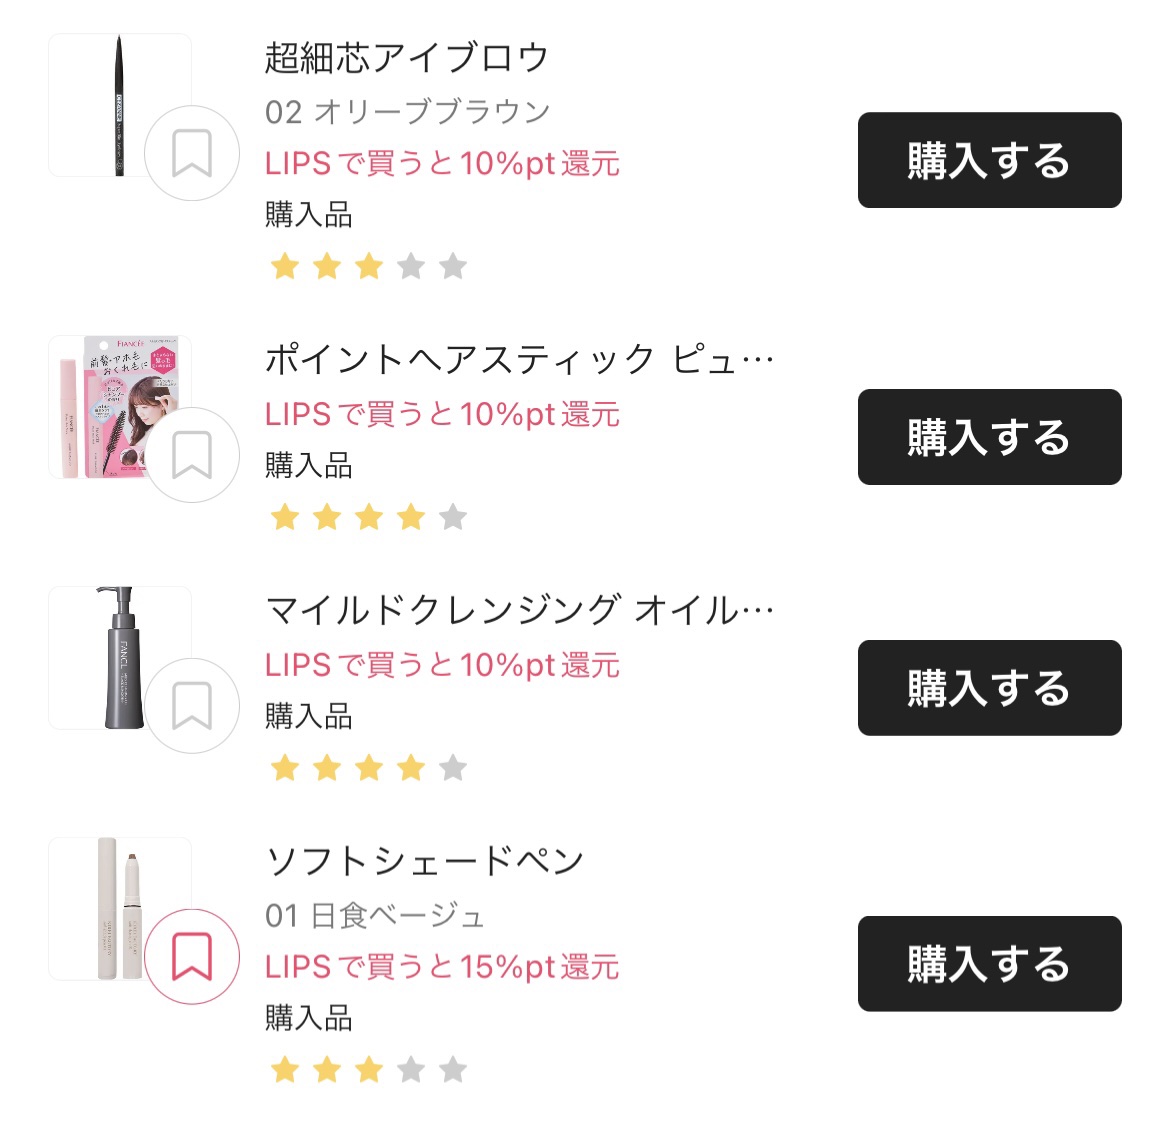Buy the ポイントヘアスティック product
The image size is (1170, 1139).
989,437
